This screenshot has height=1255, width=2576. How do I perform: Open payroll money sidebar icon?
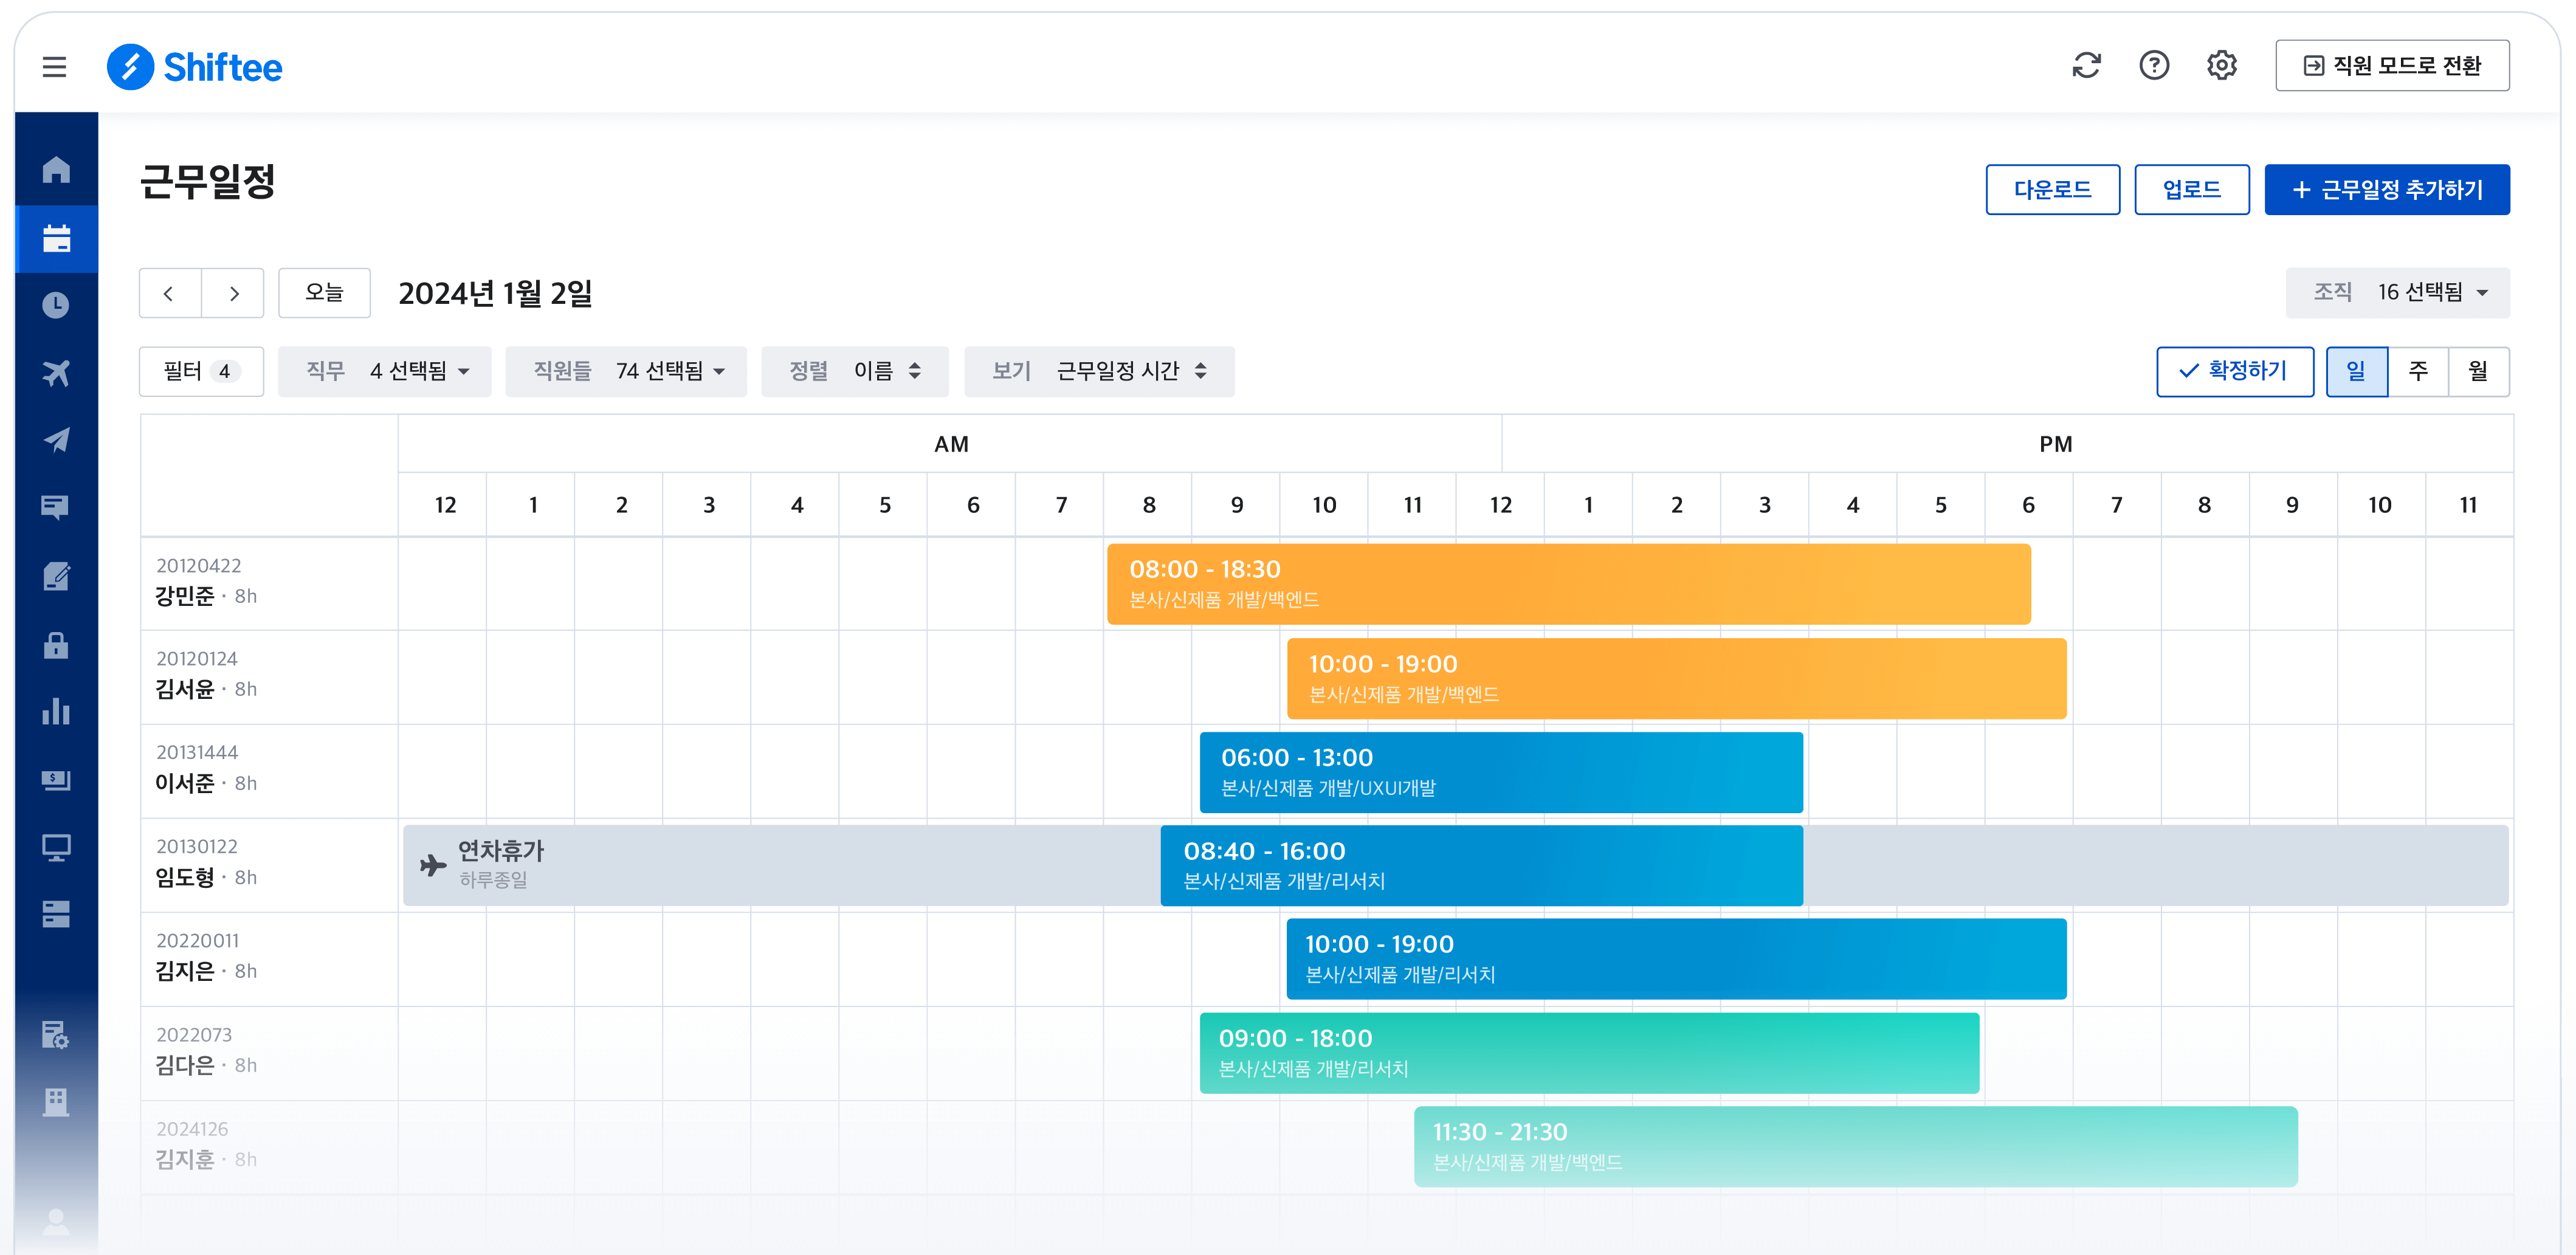click(56, 779)
